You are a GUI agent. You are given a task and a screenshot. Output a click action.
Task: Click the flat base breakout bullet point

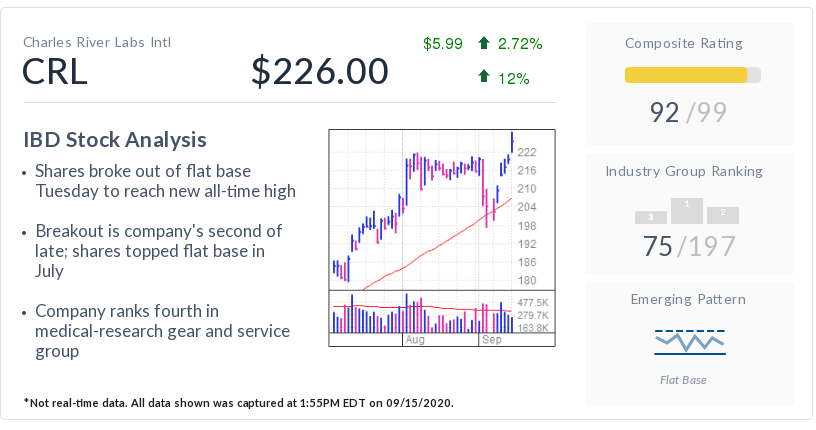[x=165, y=180]
